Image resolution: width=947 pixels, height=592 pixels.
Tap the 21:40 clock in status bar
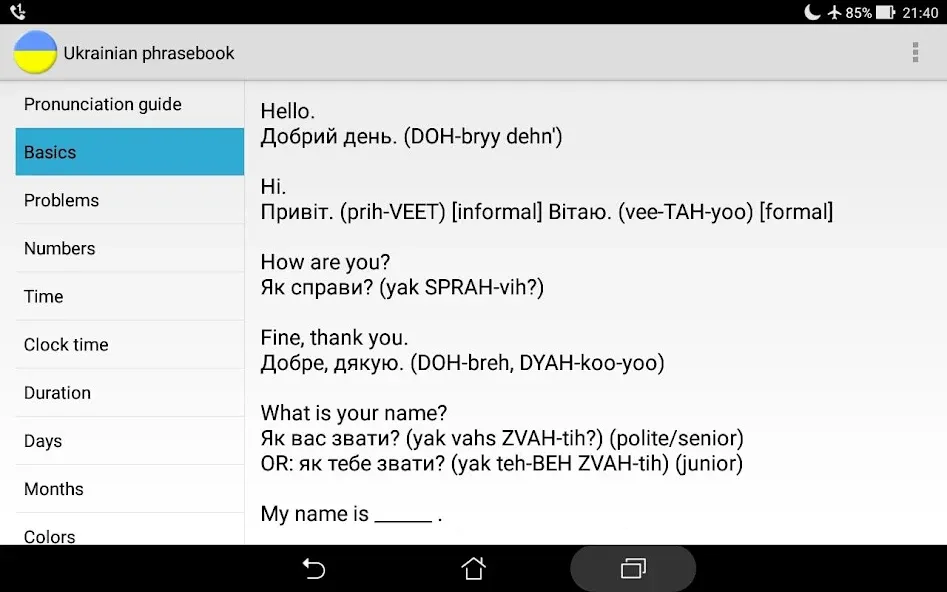click(920, 13)
